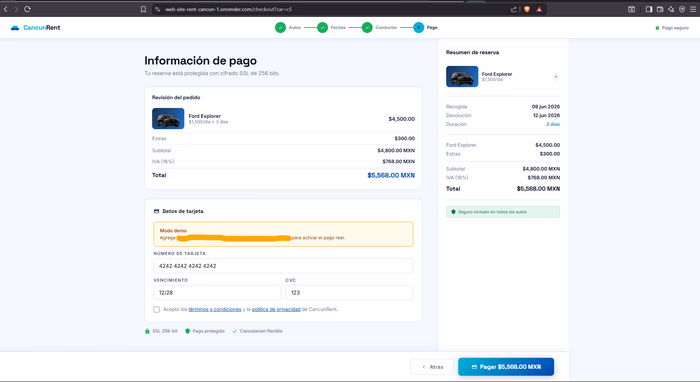Screen dimensions: 700x382
Task: Open the Leo AI assistant icon
Action: tap(671, 9)
